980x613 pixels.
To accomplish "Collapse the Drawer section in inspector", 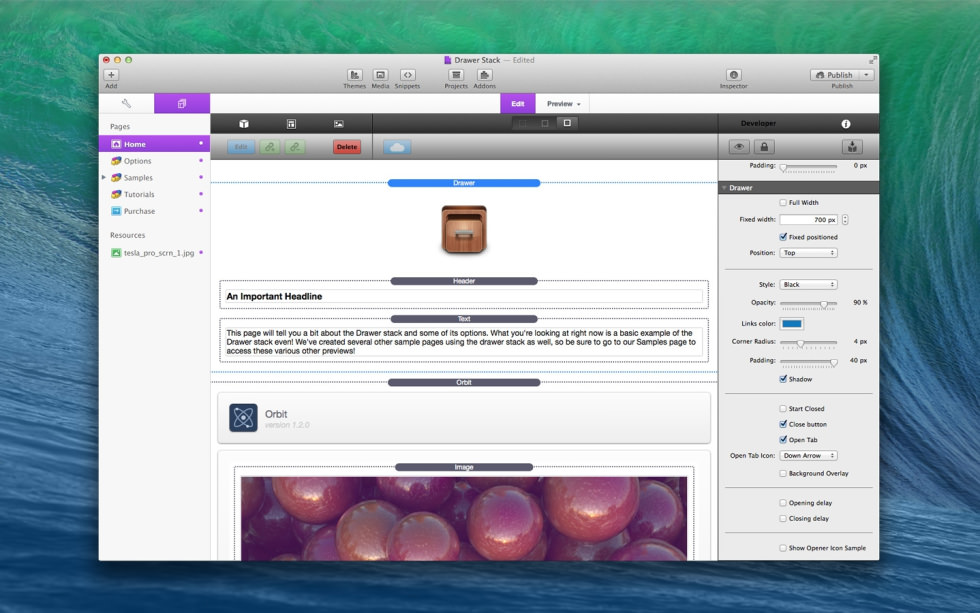I will click(724, 187).
